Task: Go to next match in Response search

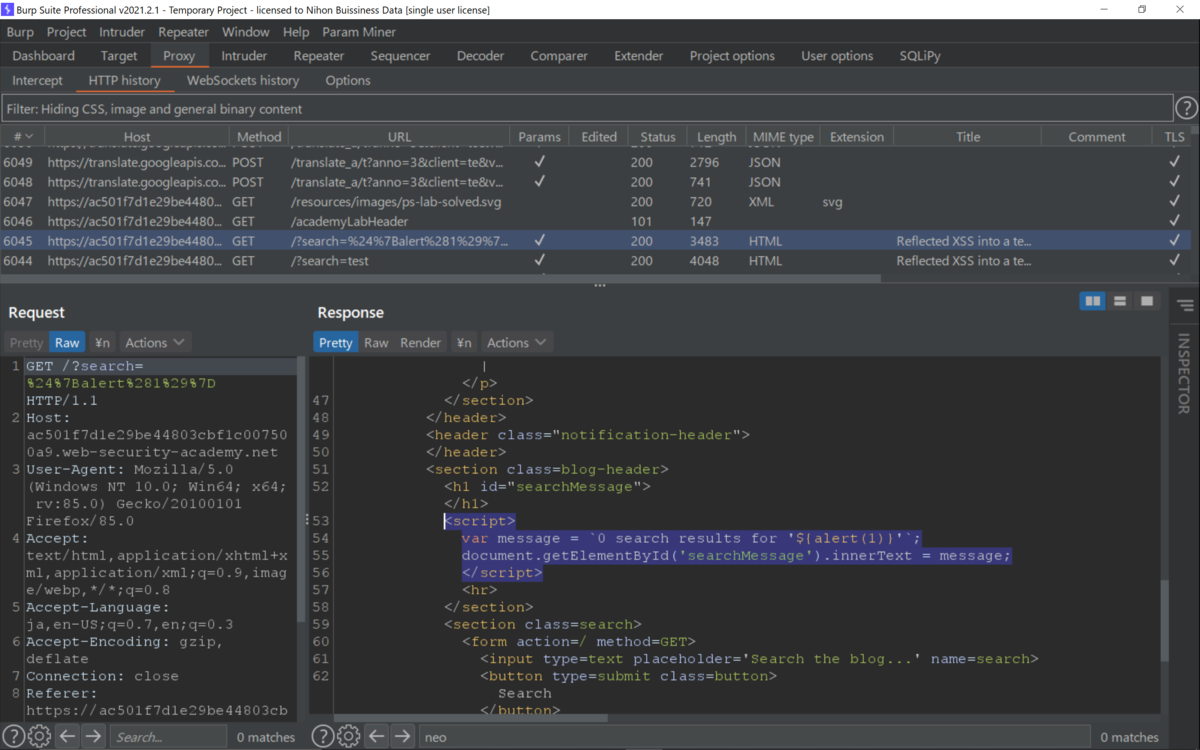Action: pyautogui.click(x=402, y=737)
